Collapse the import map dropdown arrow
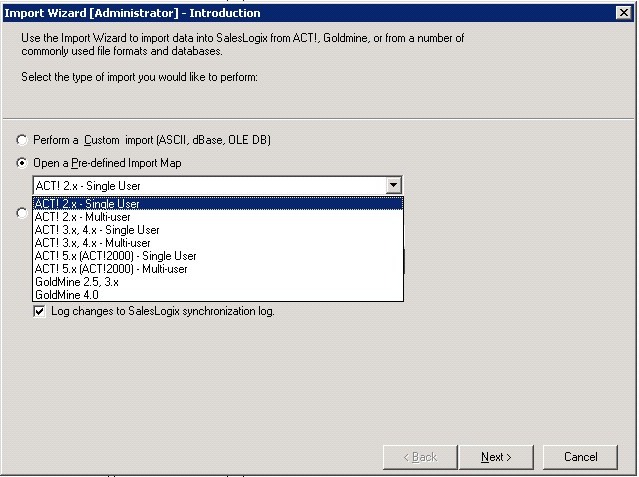The height and width of the screenshot is (477, 639). click(x=393, y=186)
